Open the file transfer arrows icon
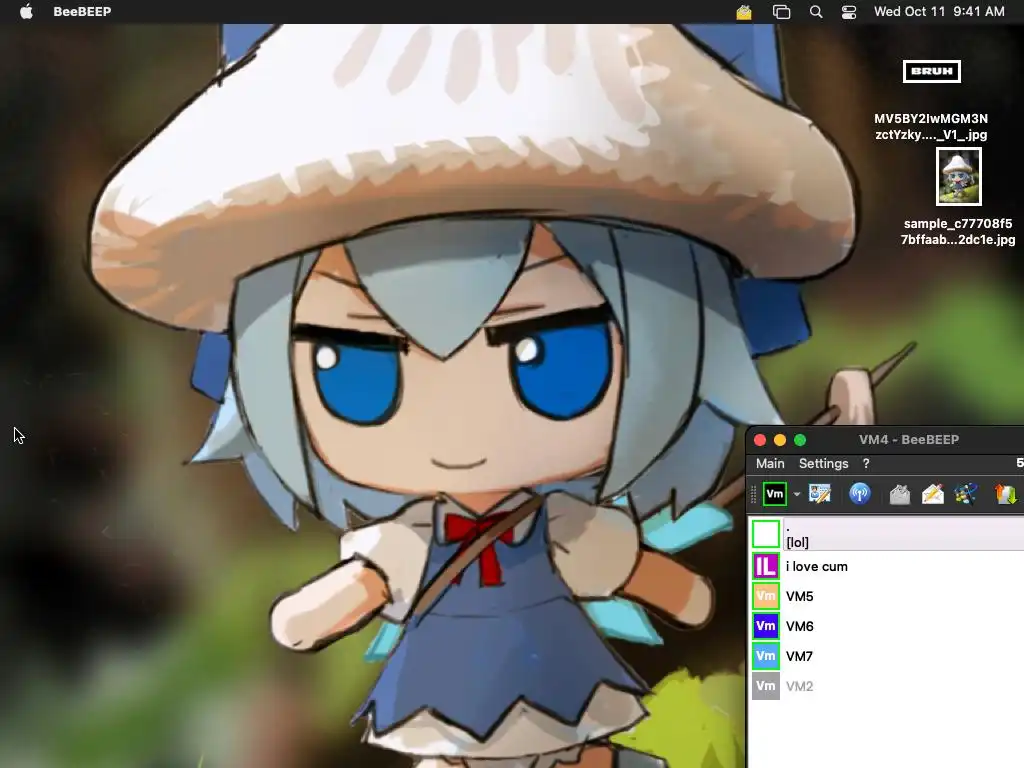1024x768 pixels. 1006,494
